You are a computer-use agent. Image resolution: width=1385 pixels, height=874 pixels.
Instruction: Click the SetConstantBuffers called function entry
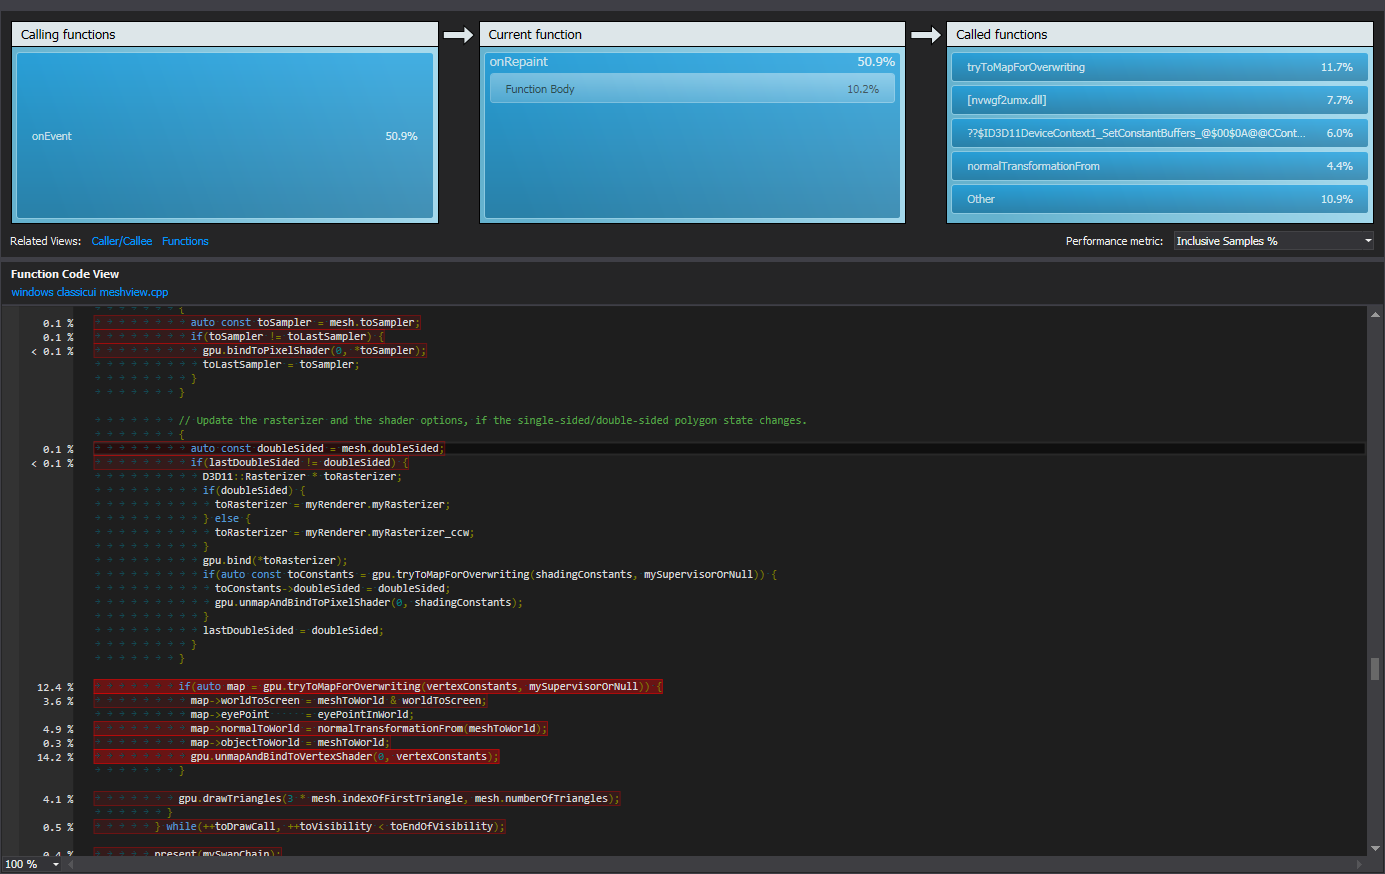(x=1159, y=133)
